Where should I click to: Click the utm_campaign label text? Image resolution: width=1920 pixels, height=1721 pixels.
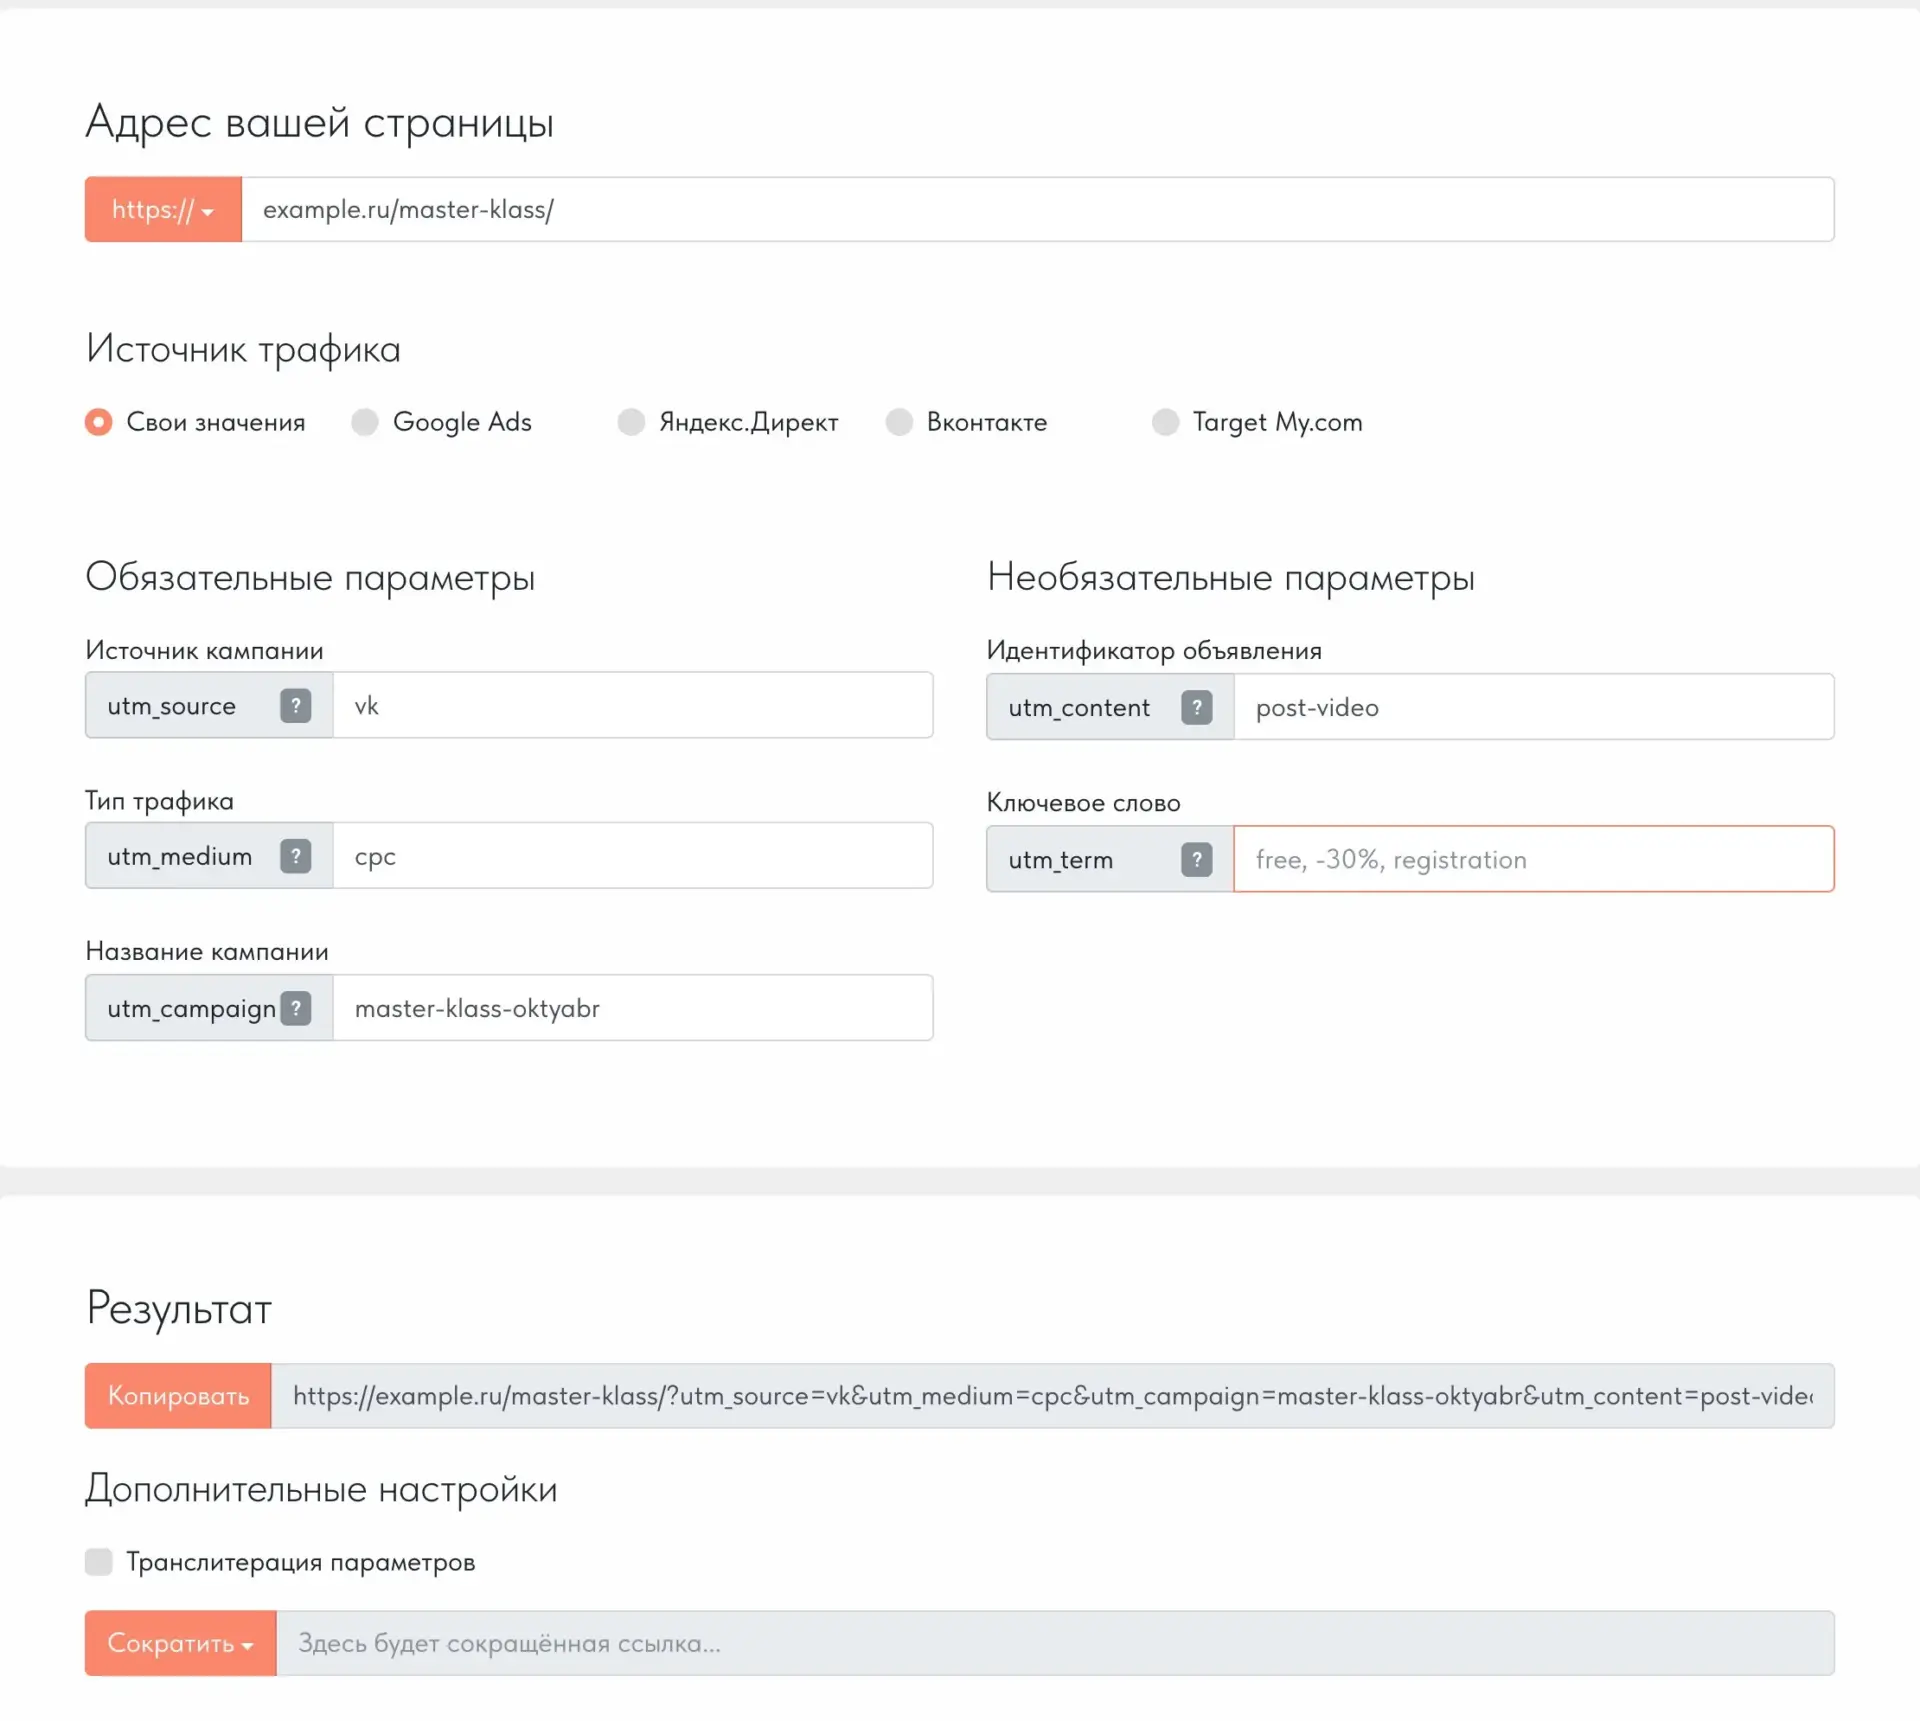click(x=192, y=1009)
